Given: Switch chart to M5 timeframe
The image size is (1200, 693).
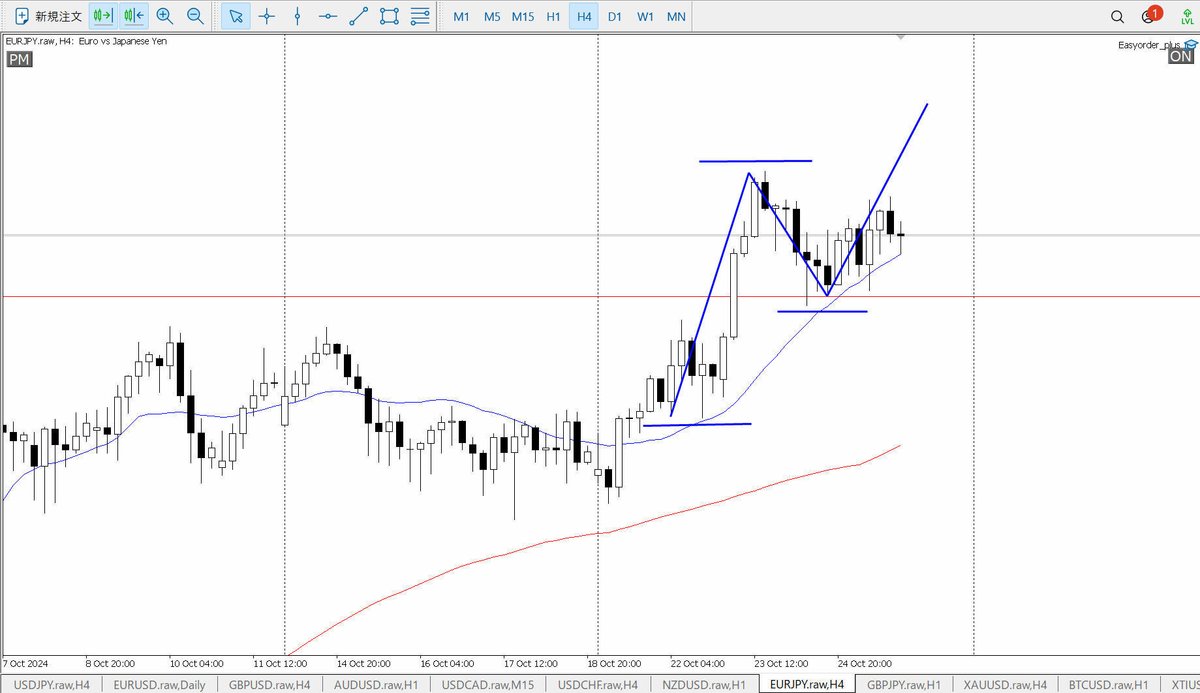Looking at the screenshot, I should pos(491,17).
